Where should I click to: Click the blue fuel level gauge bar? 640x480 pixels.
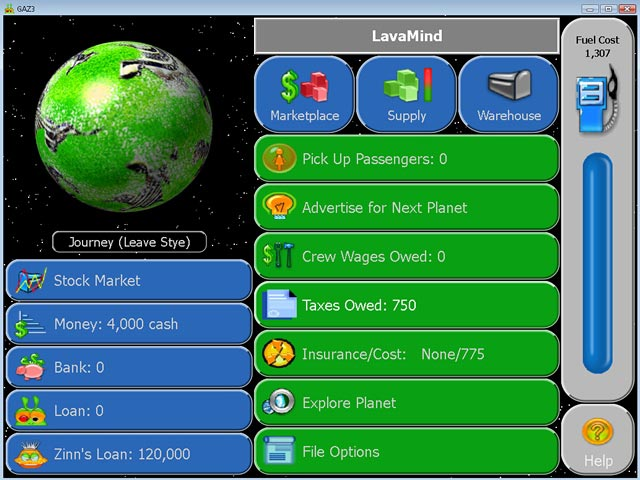[x=597, y=263]
